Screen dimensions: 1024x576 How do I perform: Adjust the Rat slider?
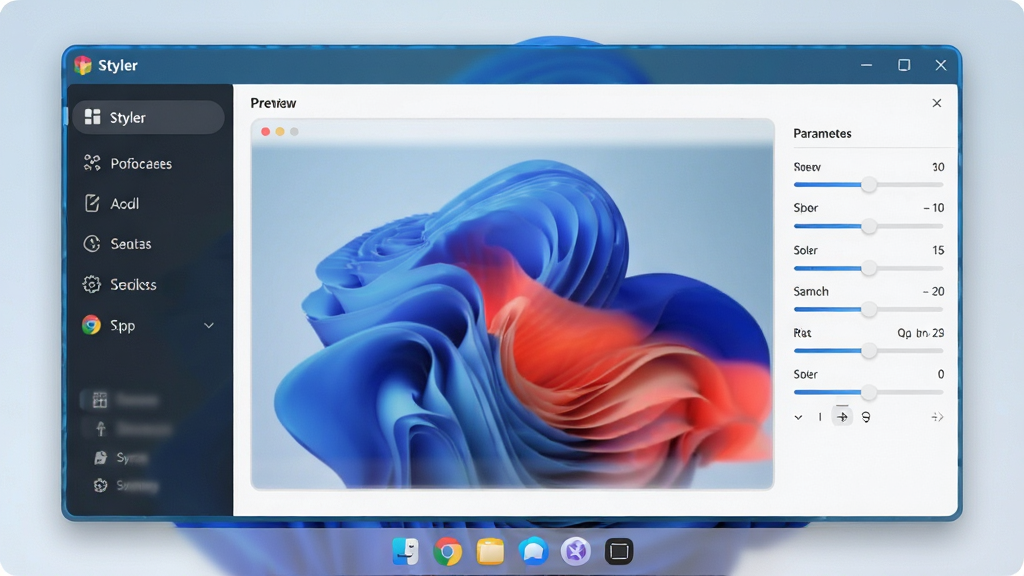(869, 351)
